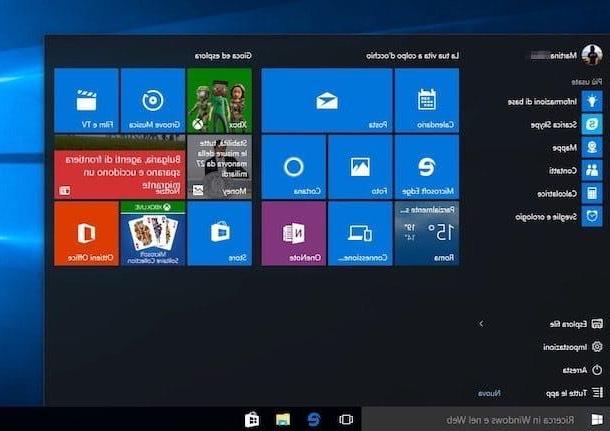This screenshot has width=610, height=431.
Task: Open the Film e TV tile
Action: click(86, 100)
